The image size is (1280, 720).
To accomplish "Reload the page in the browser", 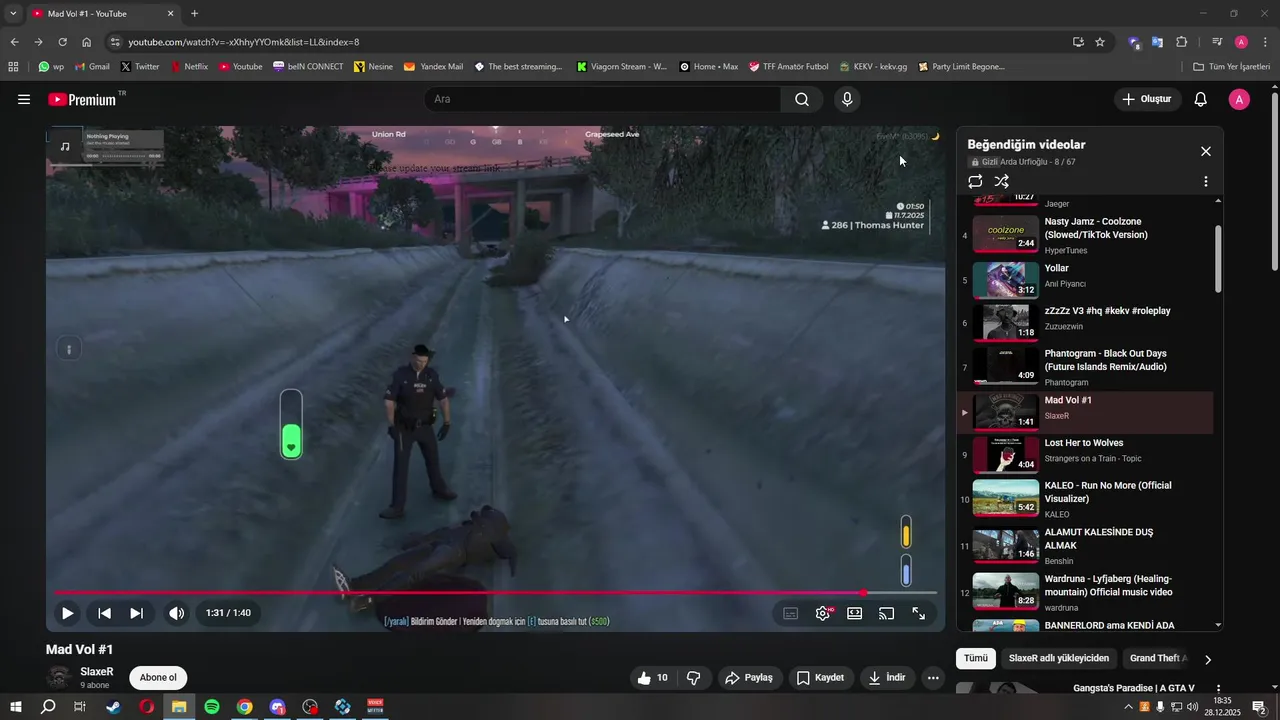I will click(62, 42).
